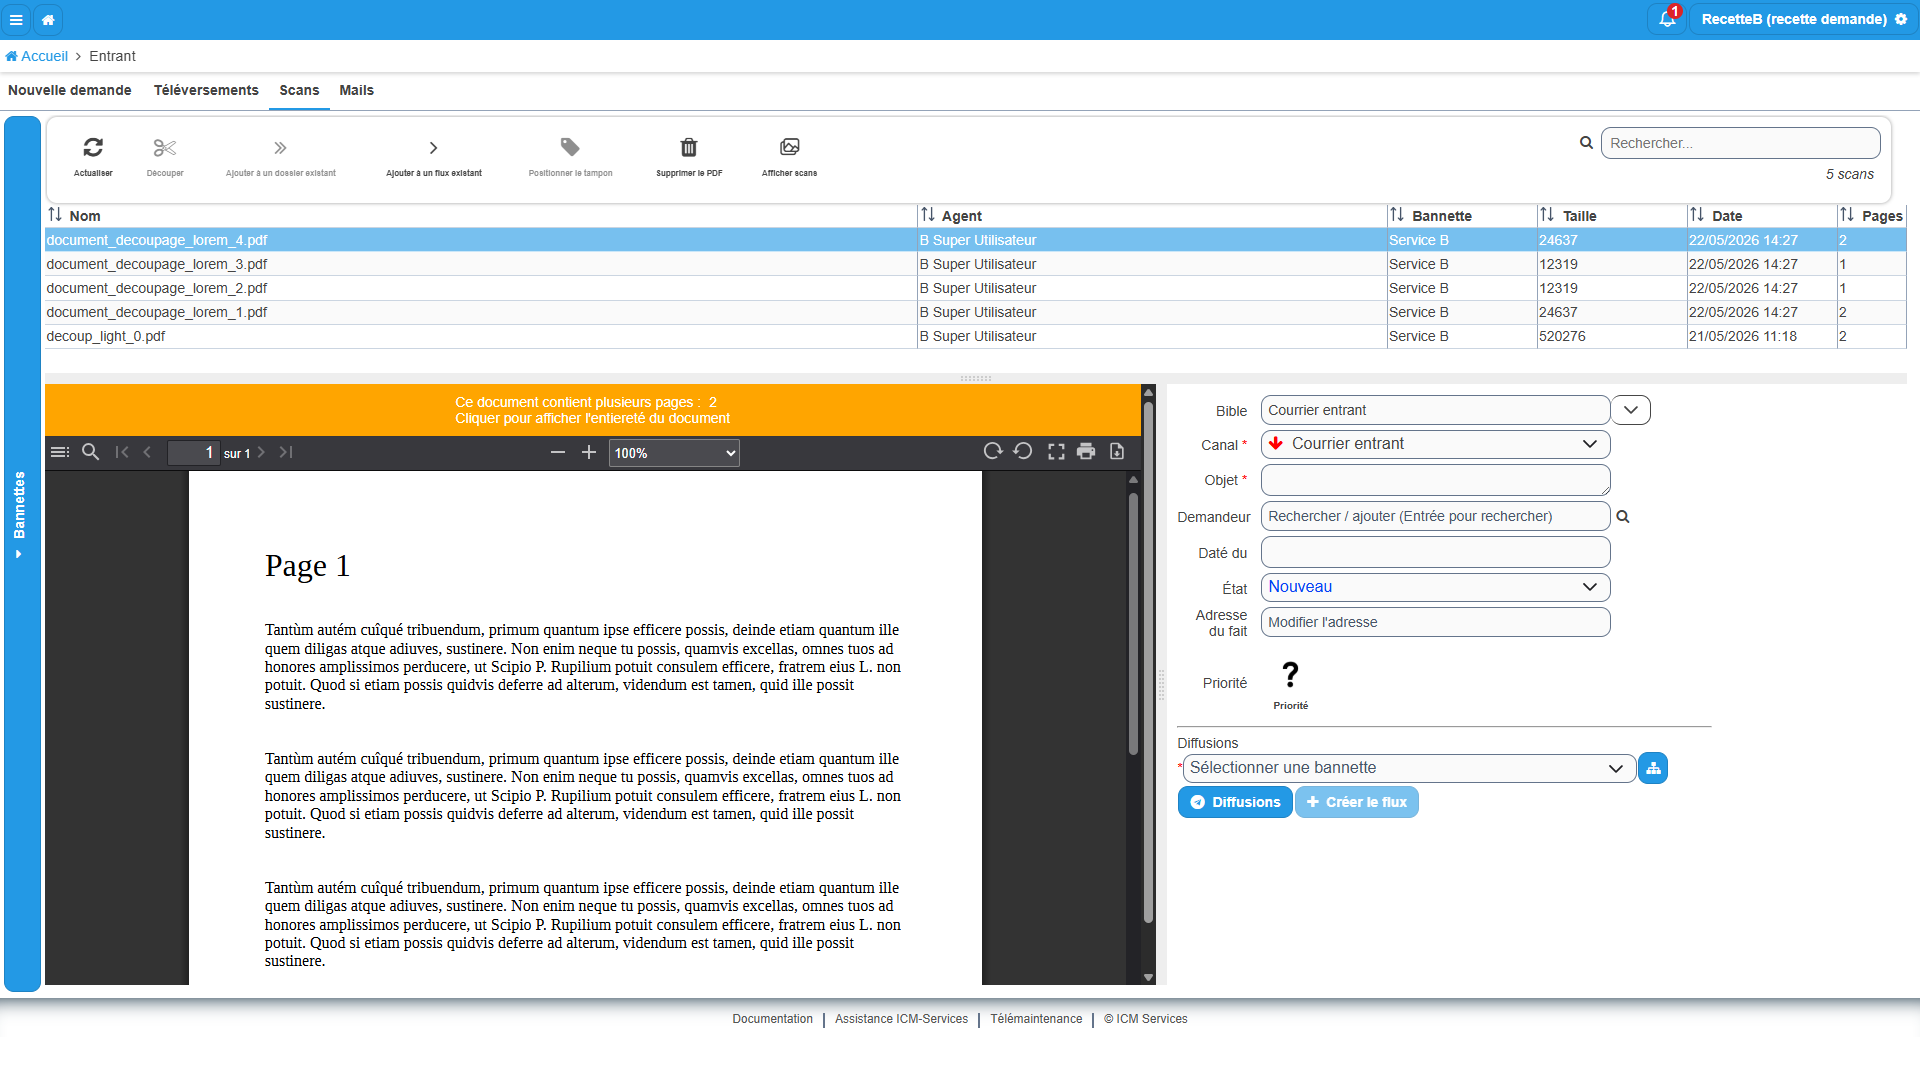
Task: Click Afficher scans image icon
Action: pyautogui.click(x=790, y=147)
